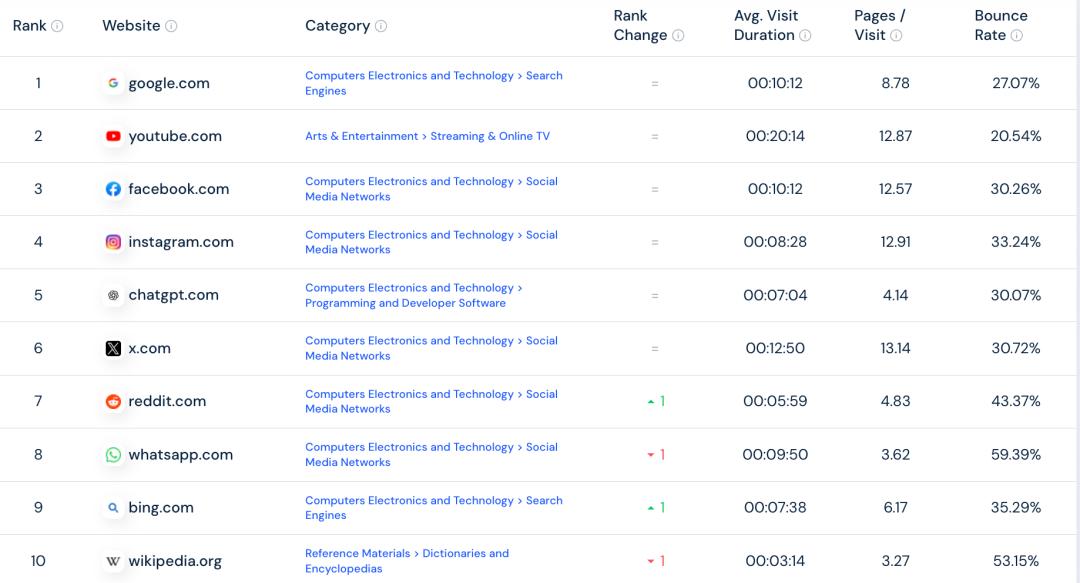Image resolution: width=1080 pixels, height=583 pixels.
Task: Click the ChatGPT favicon icon
Action: tap(114, 295)
